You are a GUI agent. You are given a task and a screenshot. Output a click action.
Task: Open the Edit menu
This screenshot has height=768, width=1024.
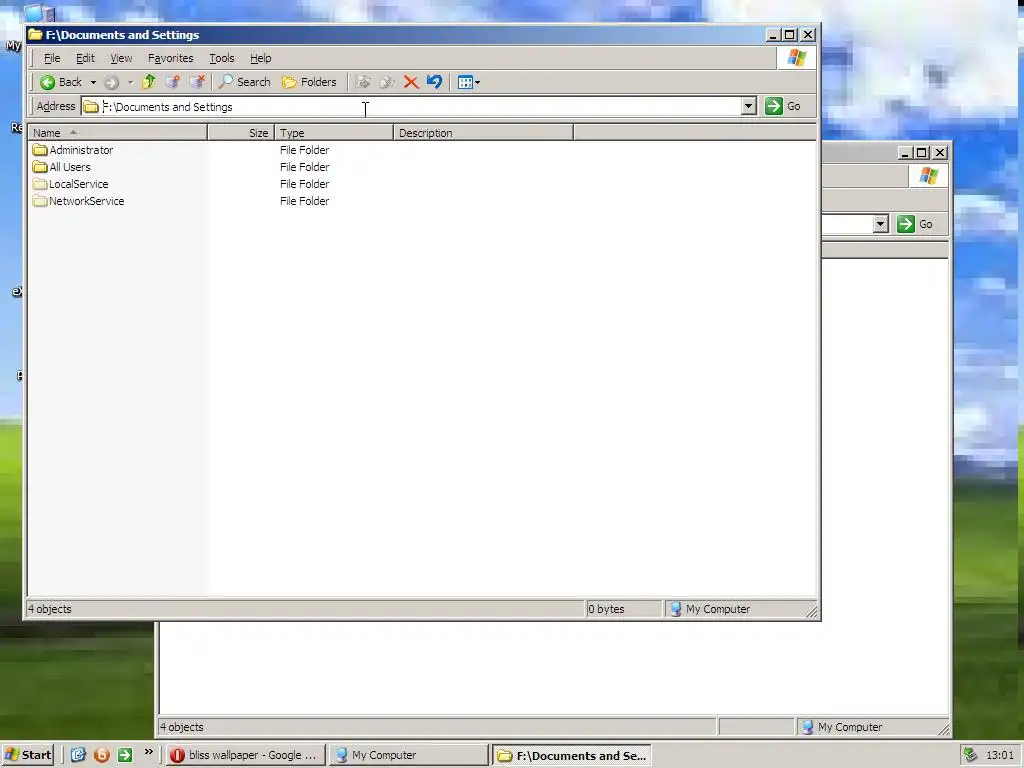(x=85, y=58)
